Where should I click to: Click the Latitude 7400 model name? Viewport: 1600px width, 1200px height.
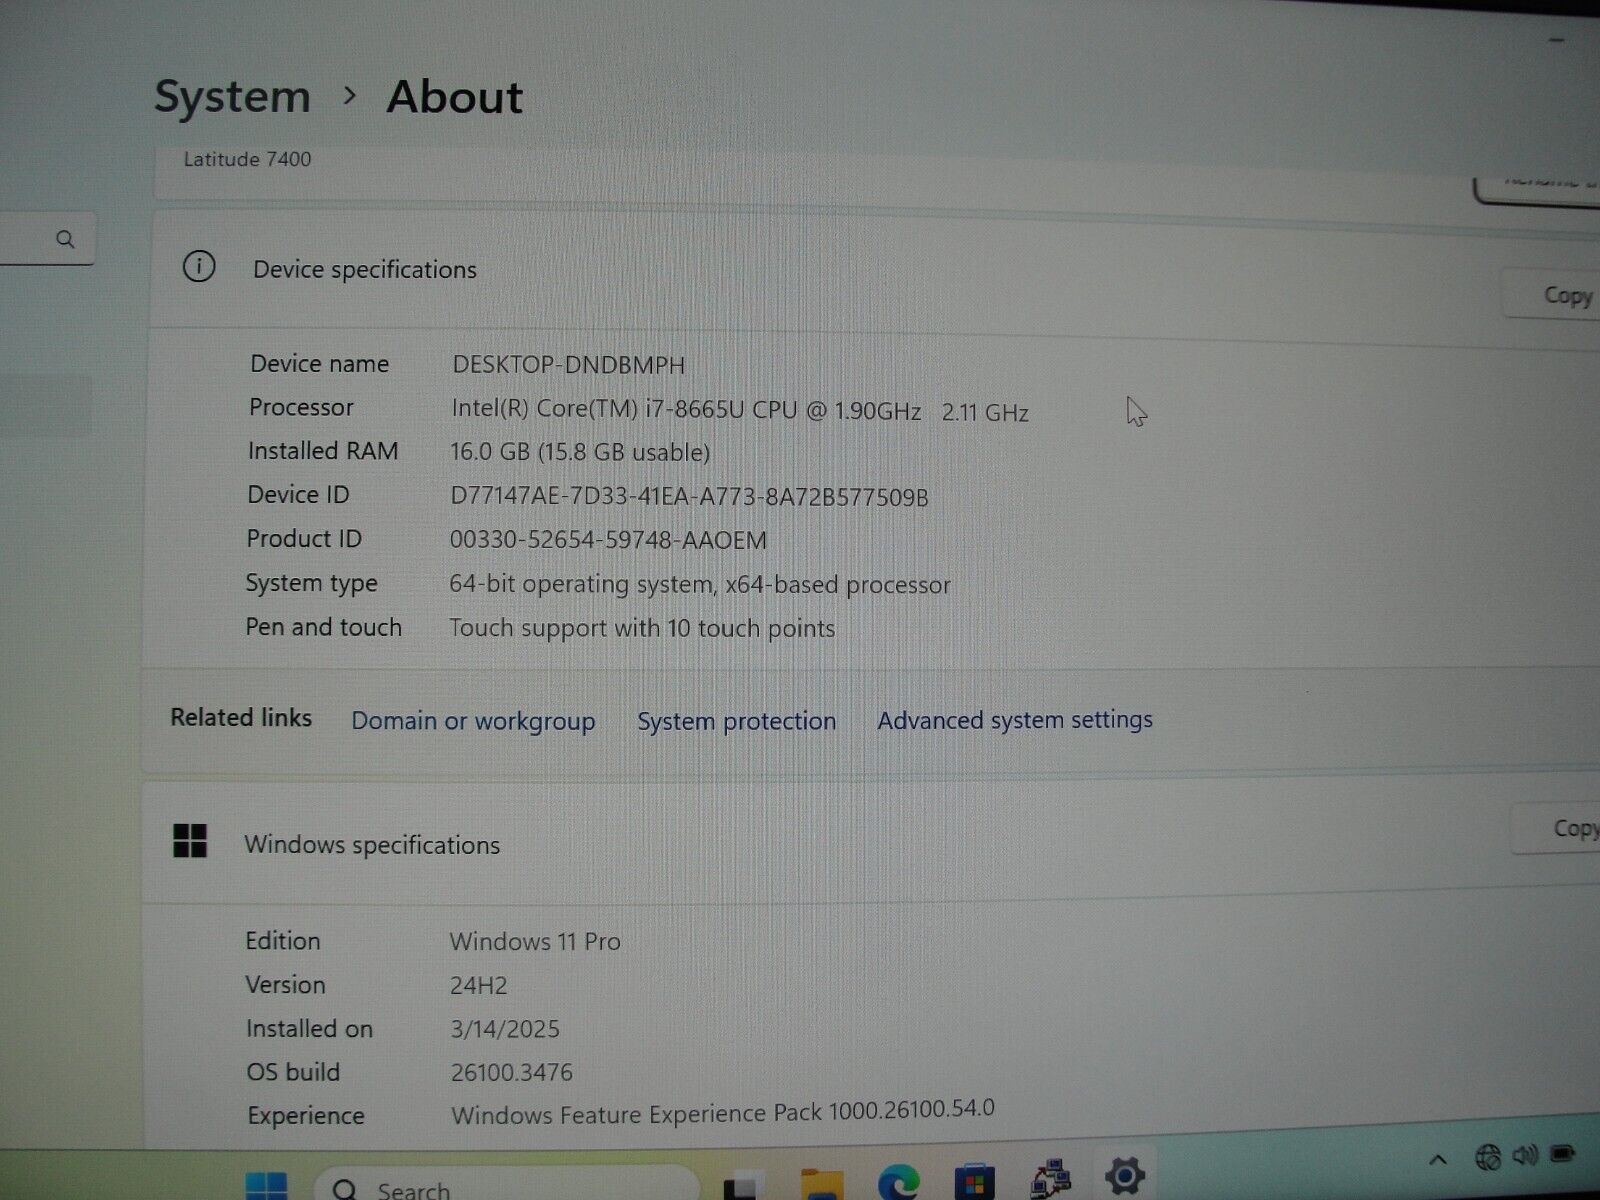[x=248, y=159]
